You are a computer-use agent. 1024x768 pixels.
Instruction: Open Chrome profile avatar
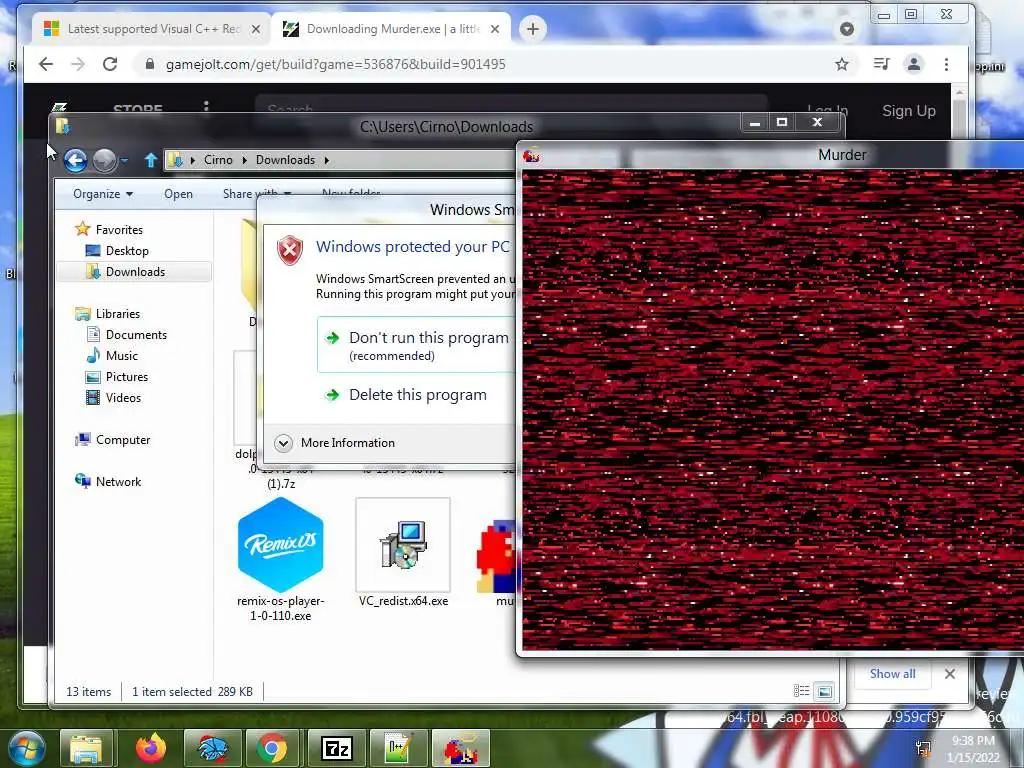point(914,64)
